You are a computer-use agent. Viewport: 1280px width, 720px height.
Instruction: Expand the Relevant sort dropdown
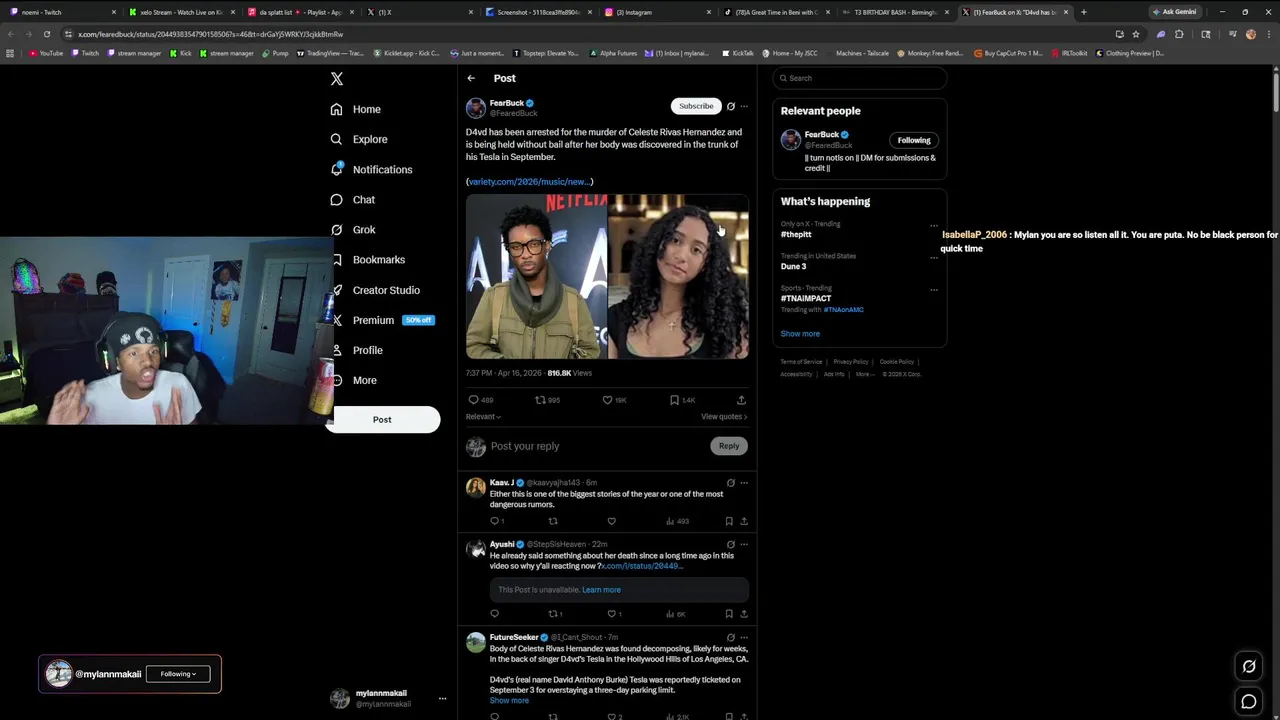click(x=483, y=417)
